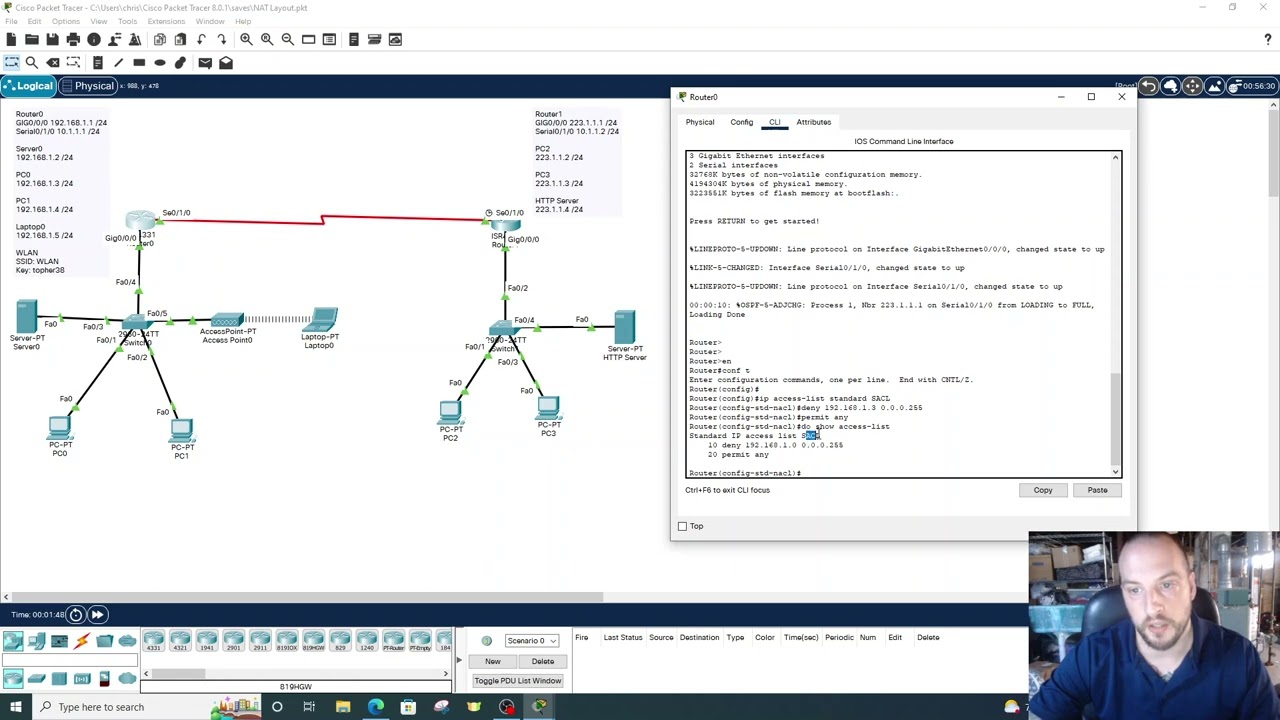Open the Help question mark icon
This screenshot has width=1280, height=720.
pos(1268,39)
